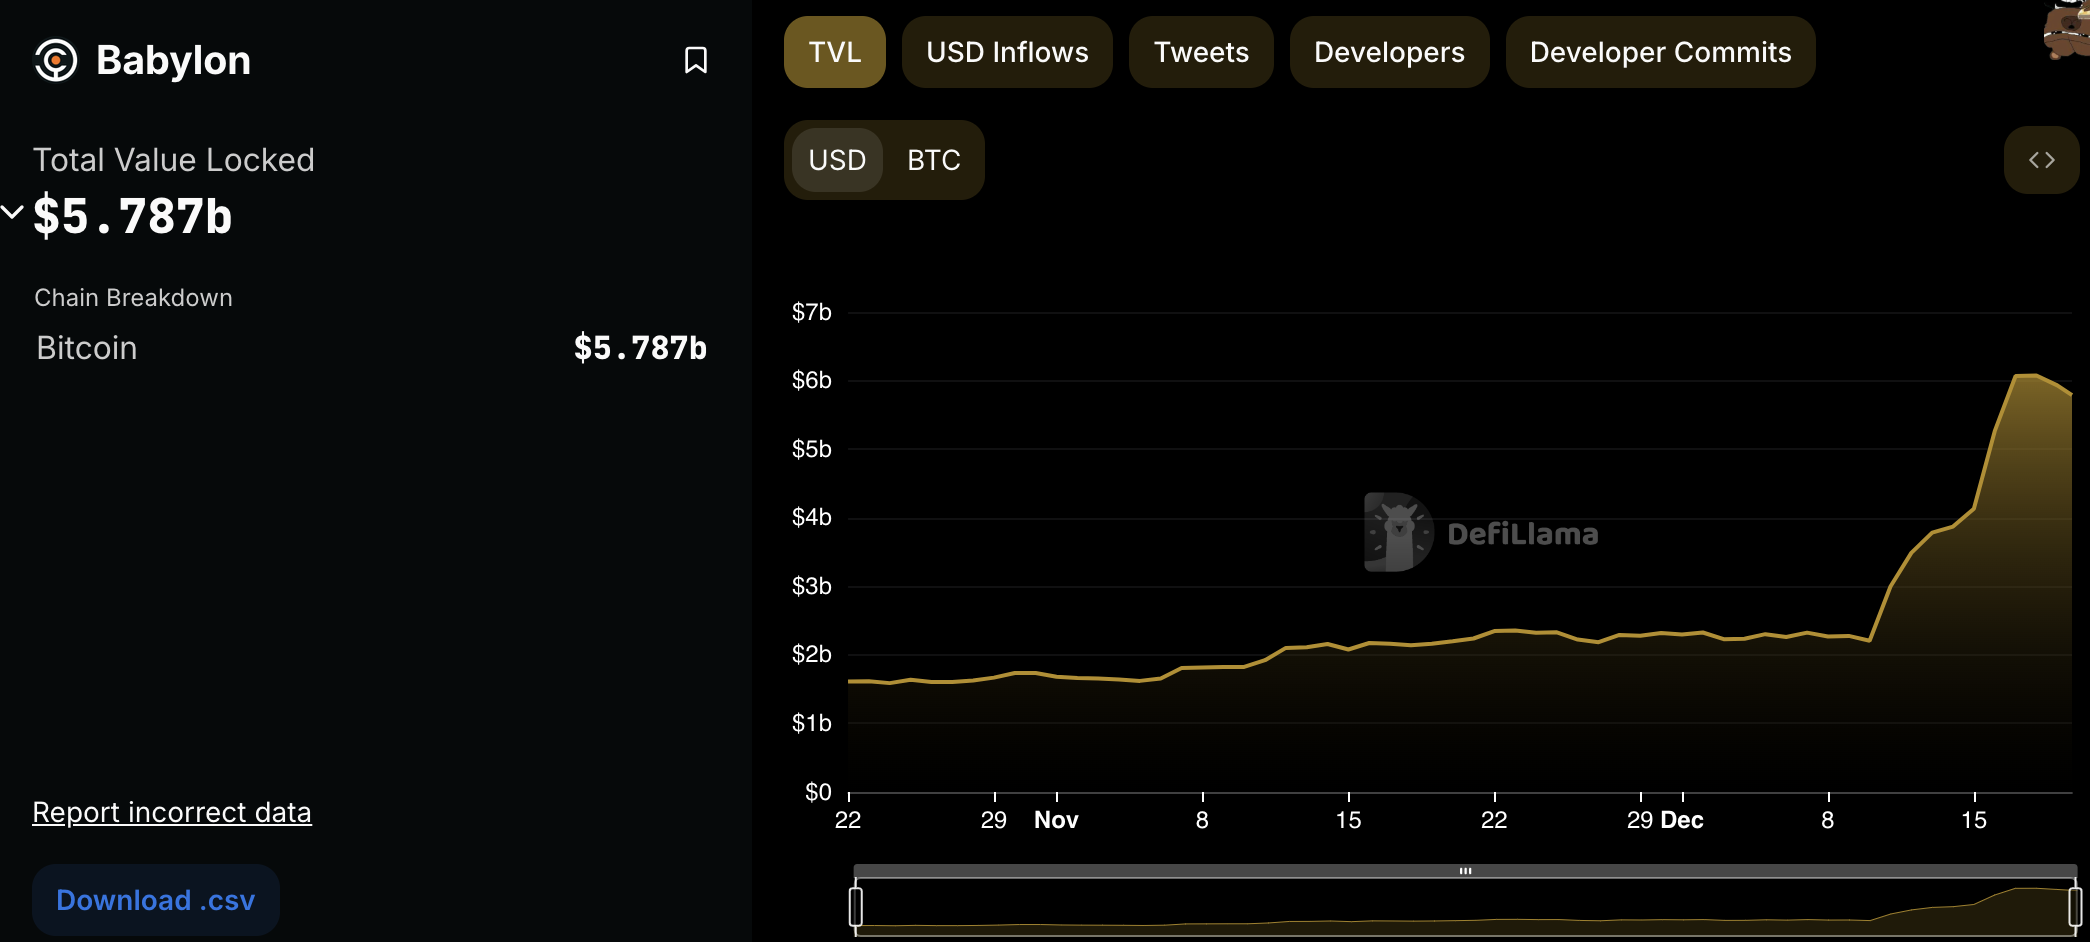This screenshot has height=942, width=2090.
Task: Click the horizontal scrollbar above the mini chart
Action: [1465, 870]
